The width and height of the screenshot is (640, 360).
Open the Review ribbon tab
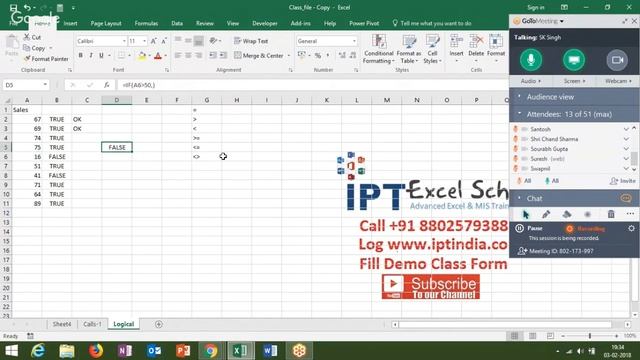pos(204,23)
